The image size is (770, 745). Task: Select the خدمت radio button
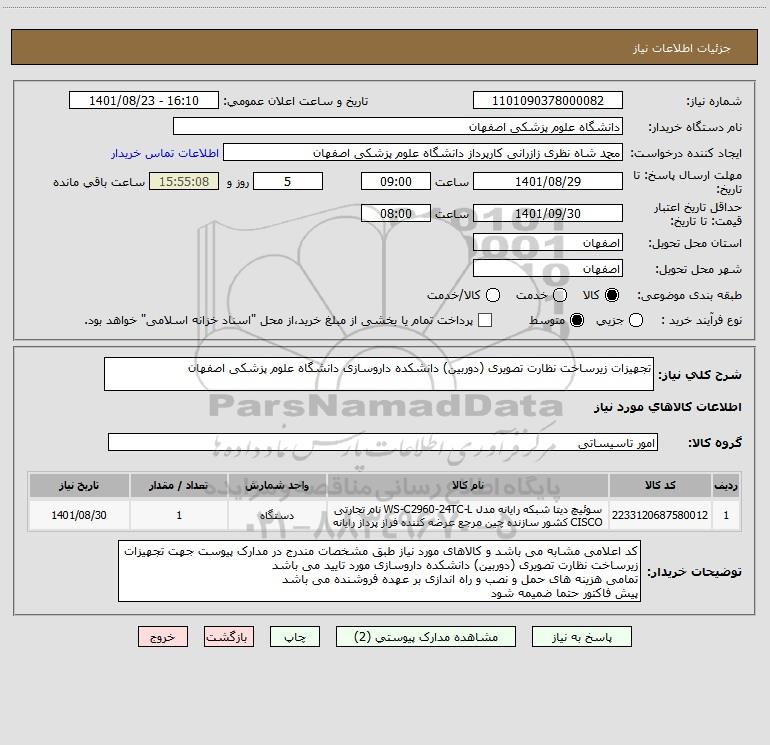coord(560,295)
